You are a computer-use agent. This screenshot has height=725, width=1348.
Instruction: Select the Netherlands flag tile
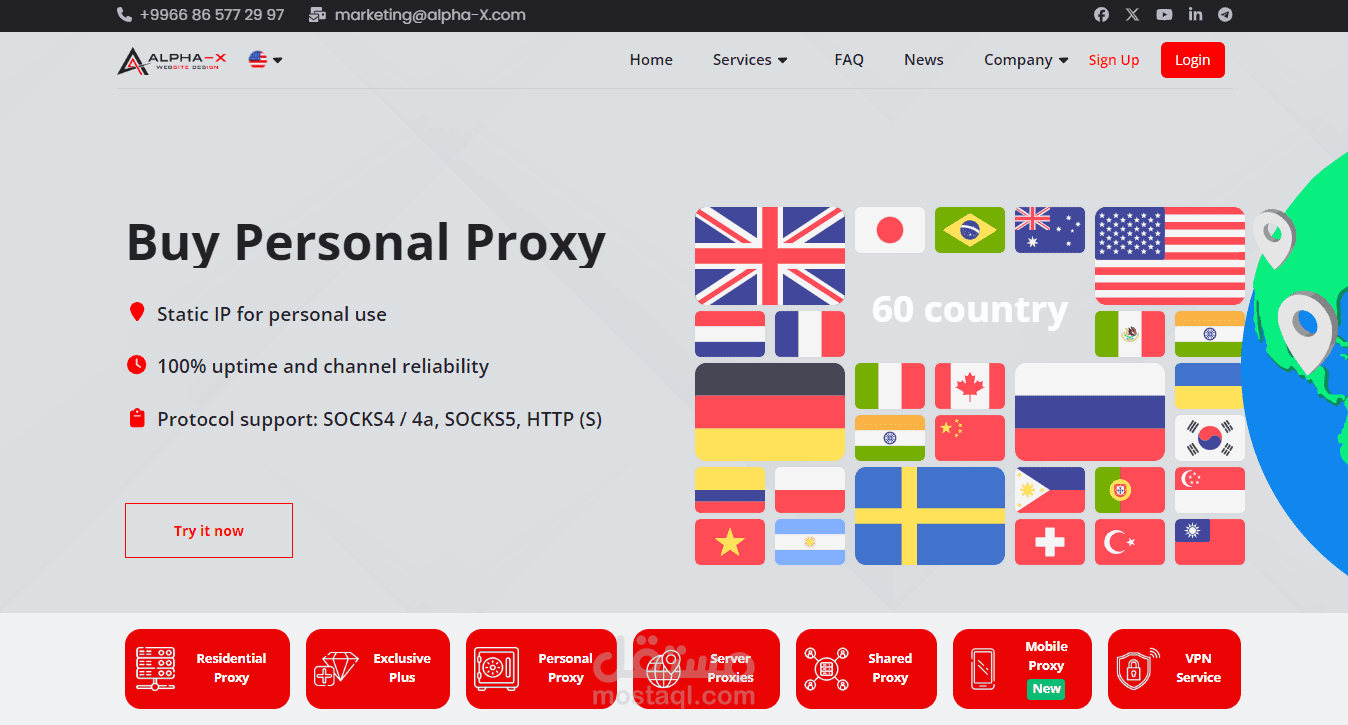point(730,334)
